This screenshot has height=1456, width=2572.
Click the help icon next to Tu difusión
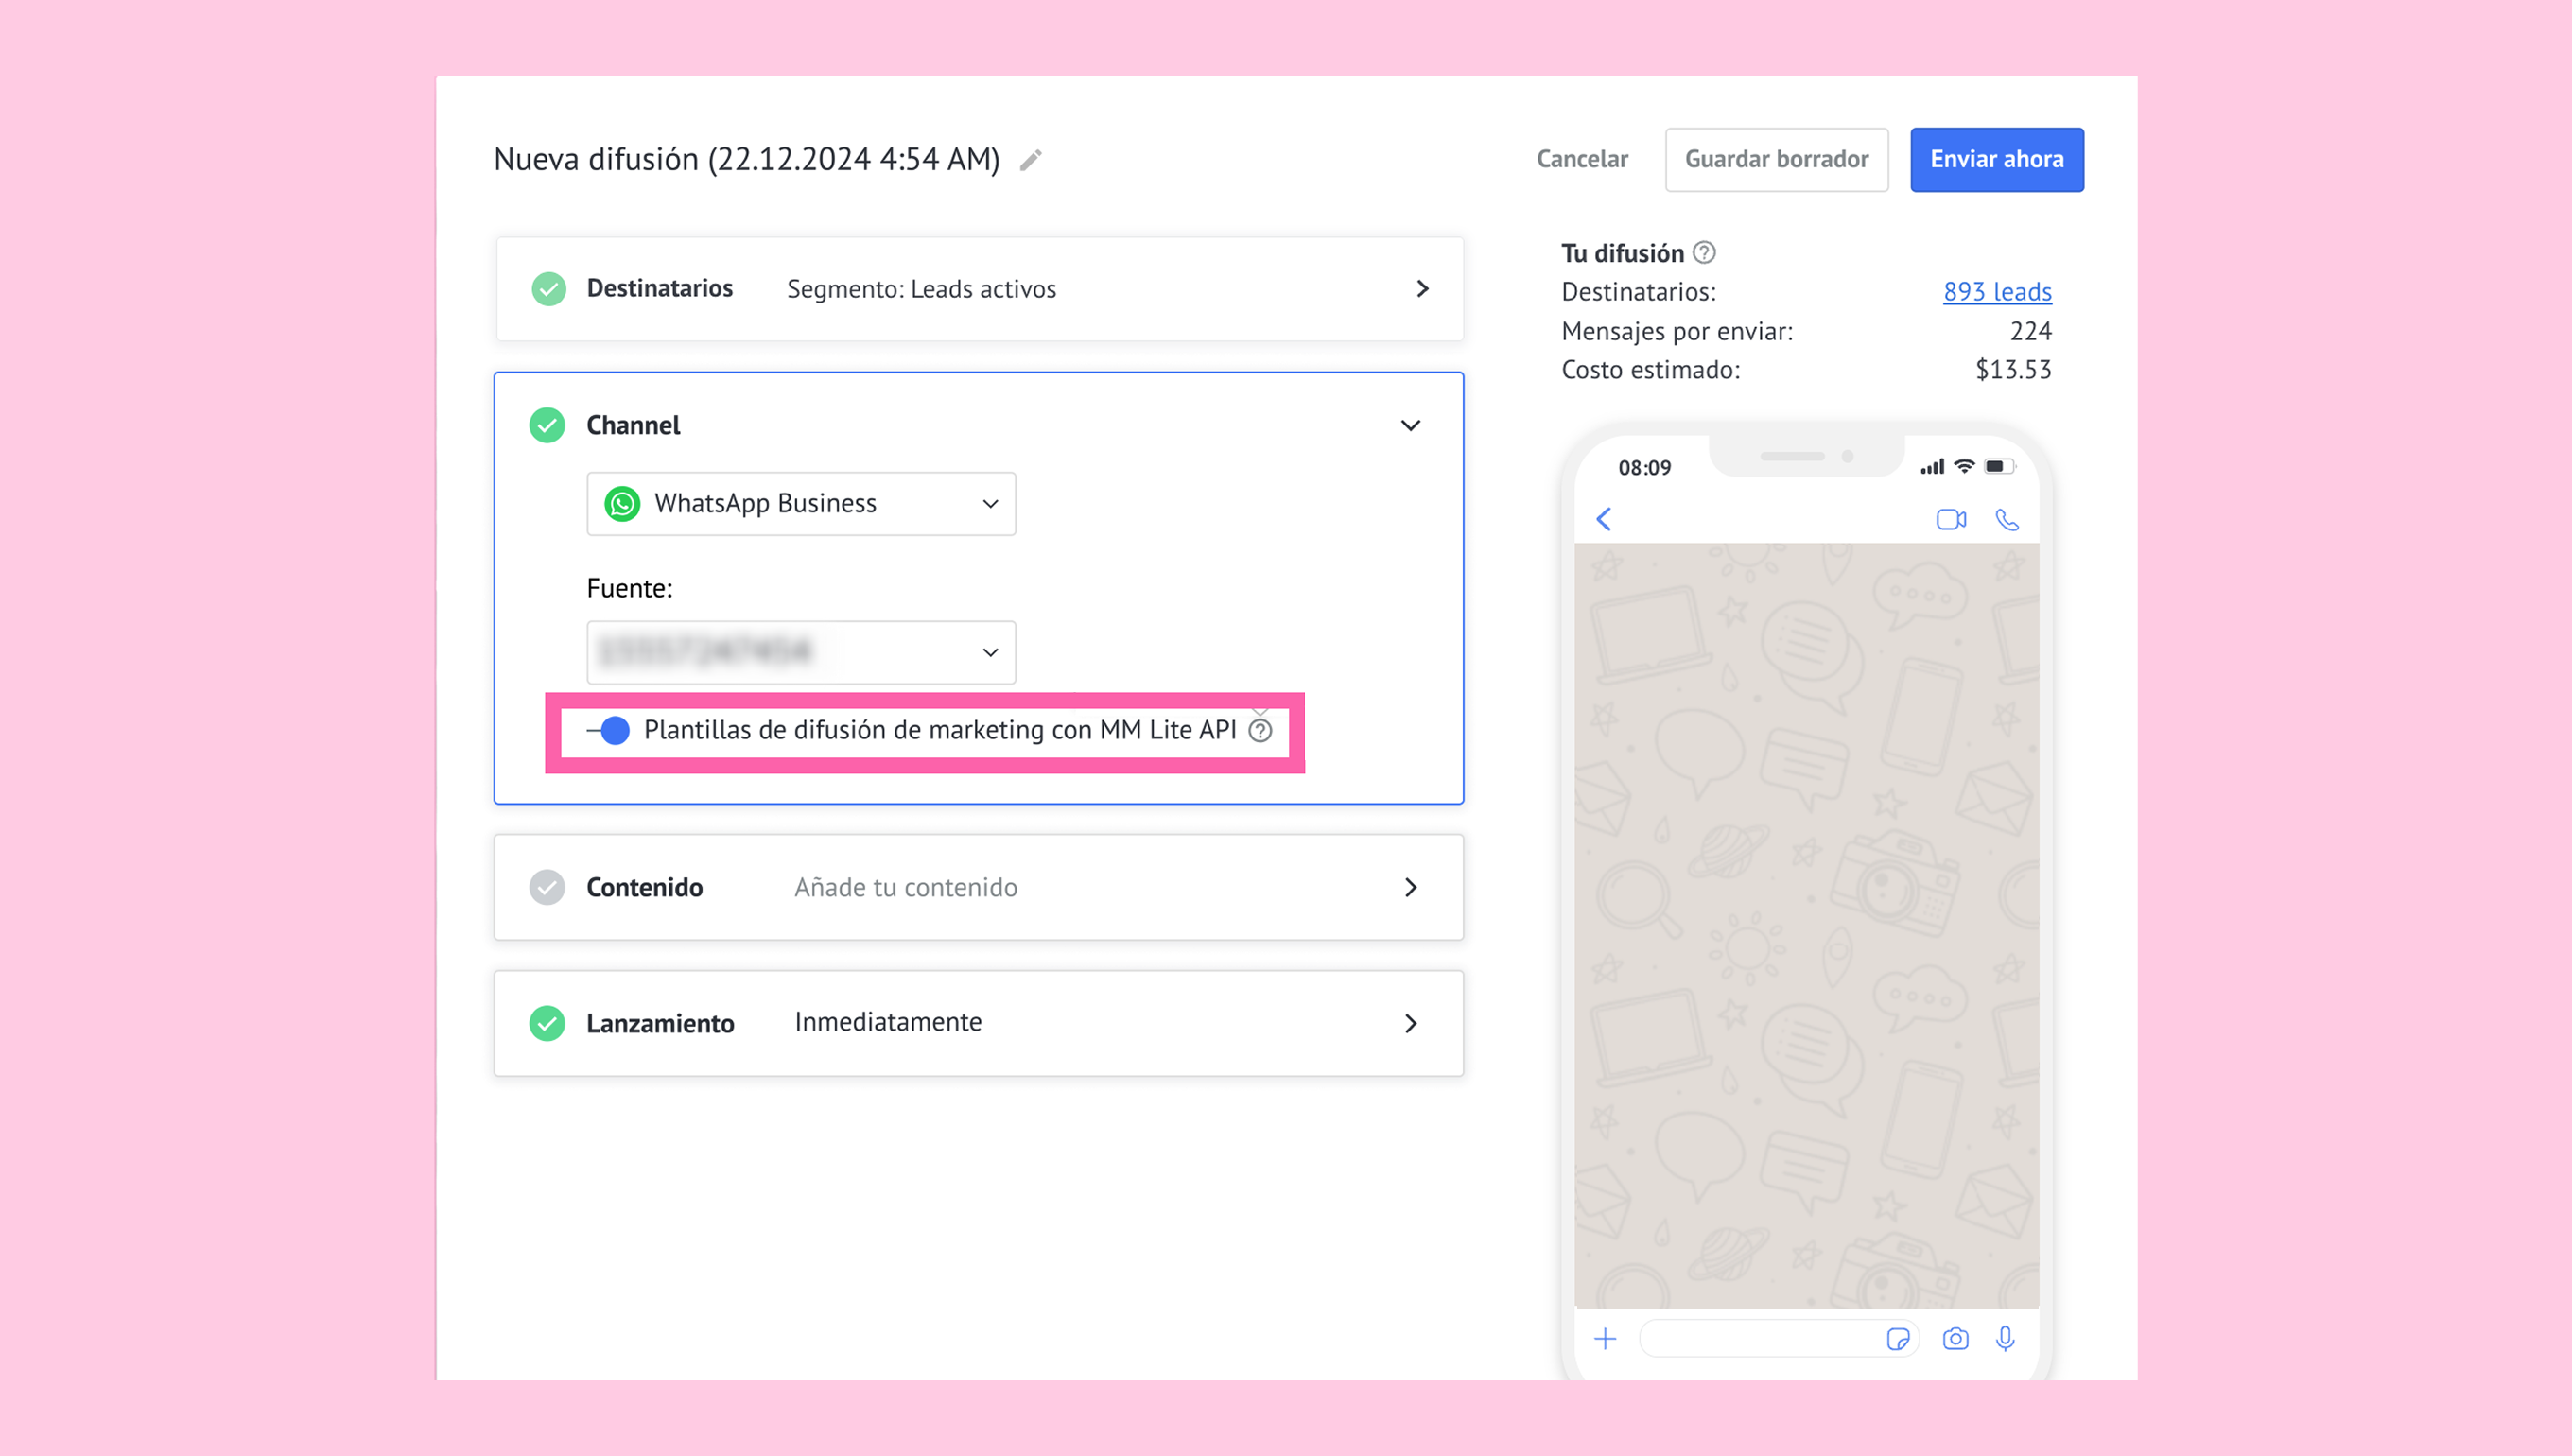pyautogui.click(x=1704, y=253)
